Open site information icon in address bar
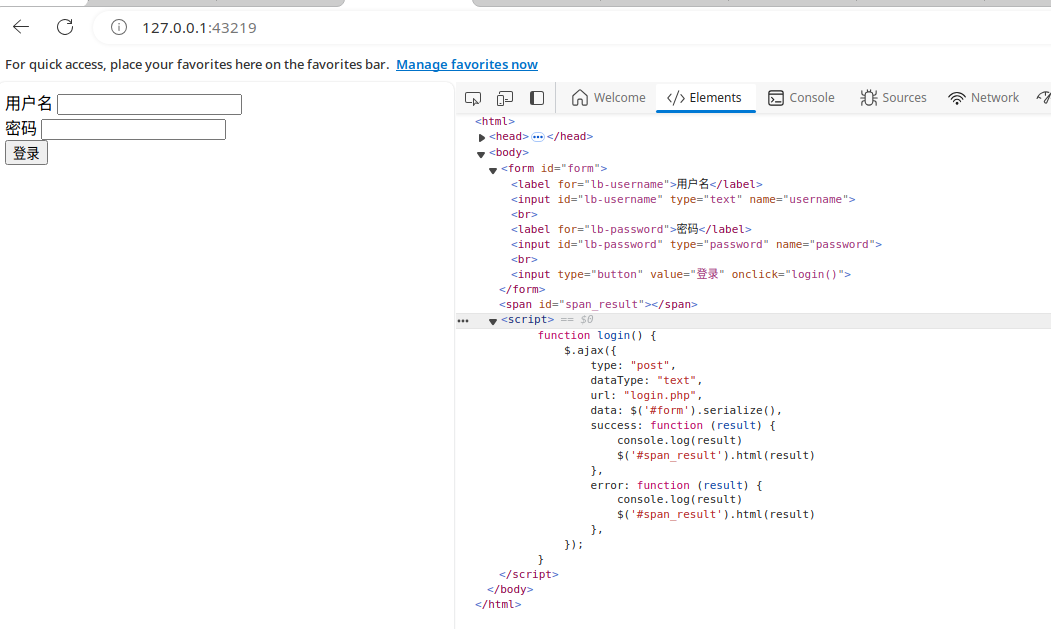 point(119,27)
